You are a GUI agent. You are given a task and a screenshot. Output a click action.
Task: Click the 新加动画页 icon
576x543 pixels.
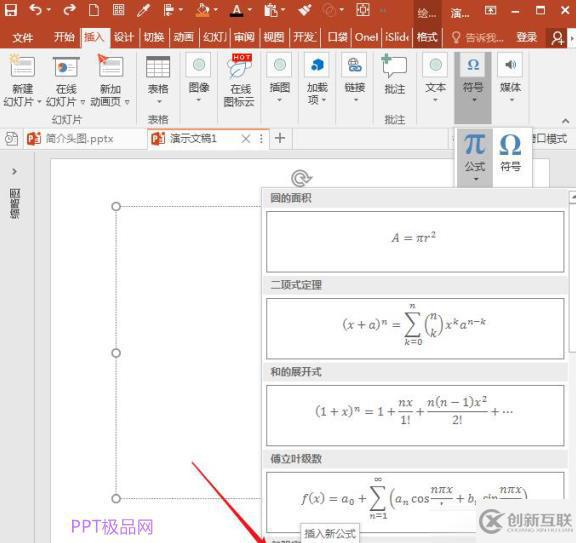pos(110,66)
